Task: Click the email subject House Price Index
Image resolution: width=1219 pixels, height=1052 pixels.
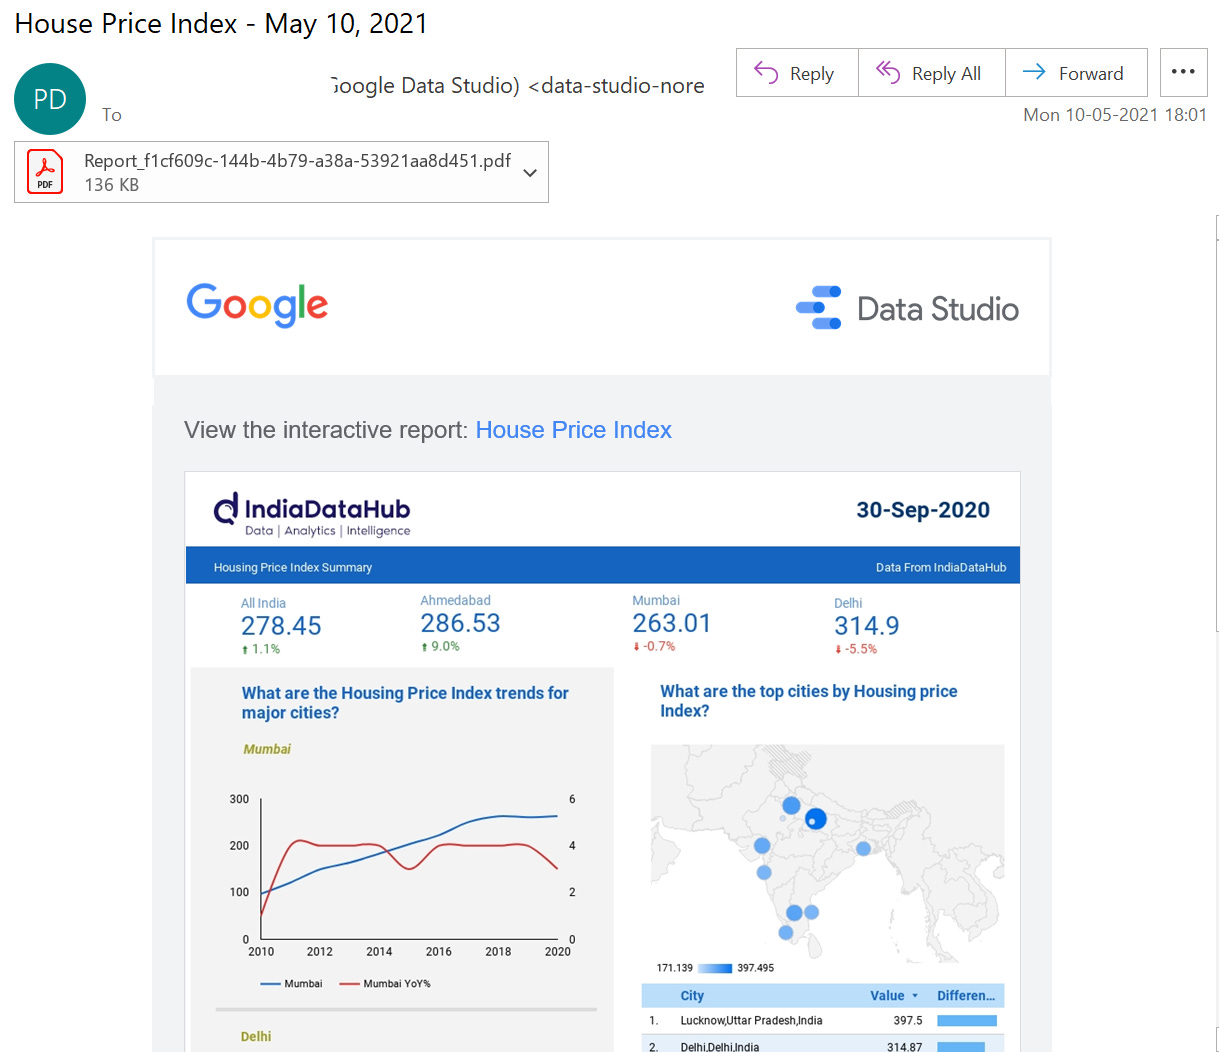Action: click(x=221, y=23)
